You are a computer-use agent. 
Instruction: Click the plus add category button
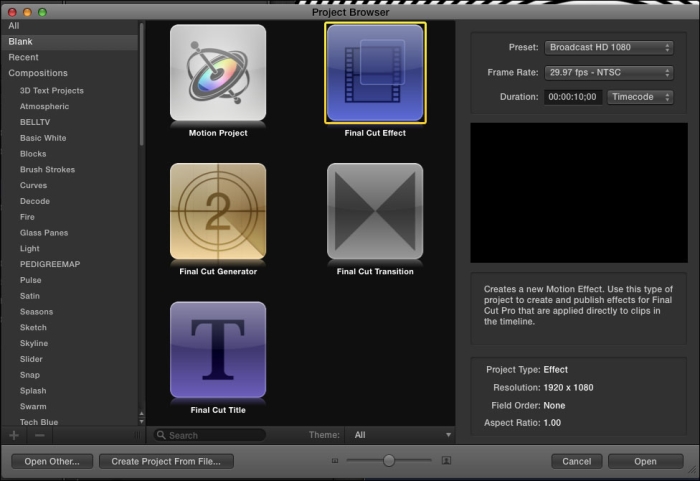pos(14,435)
